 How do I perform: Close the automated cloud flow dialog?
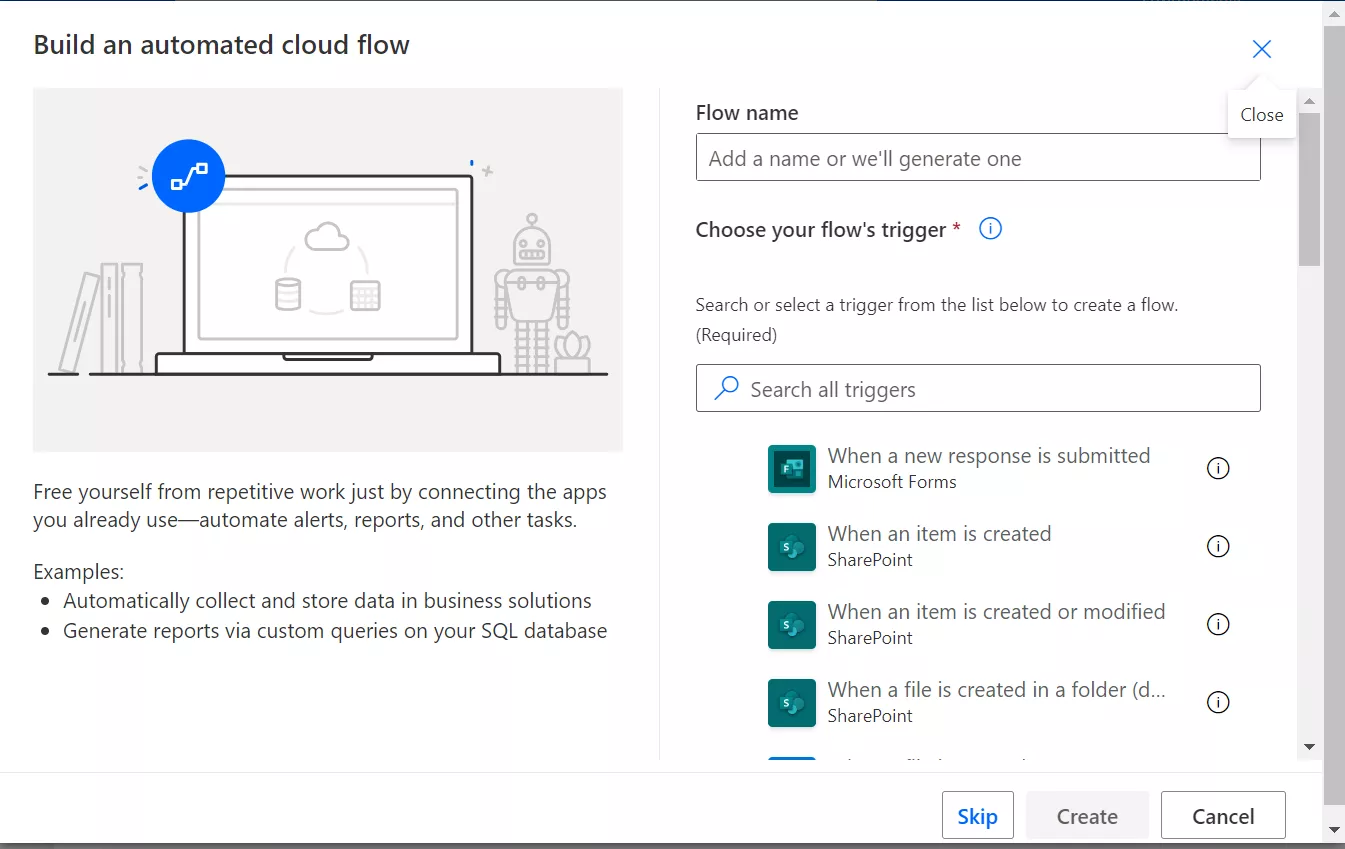pyautogui.click(x=1262, y=49)
